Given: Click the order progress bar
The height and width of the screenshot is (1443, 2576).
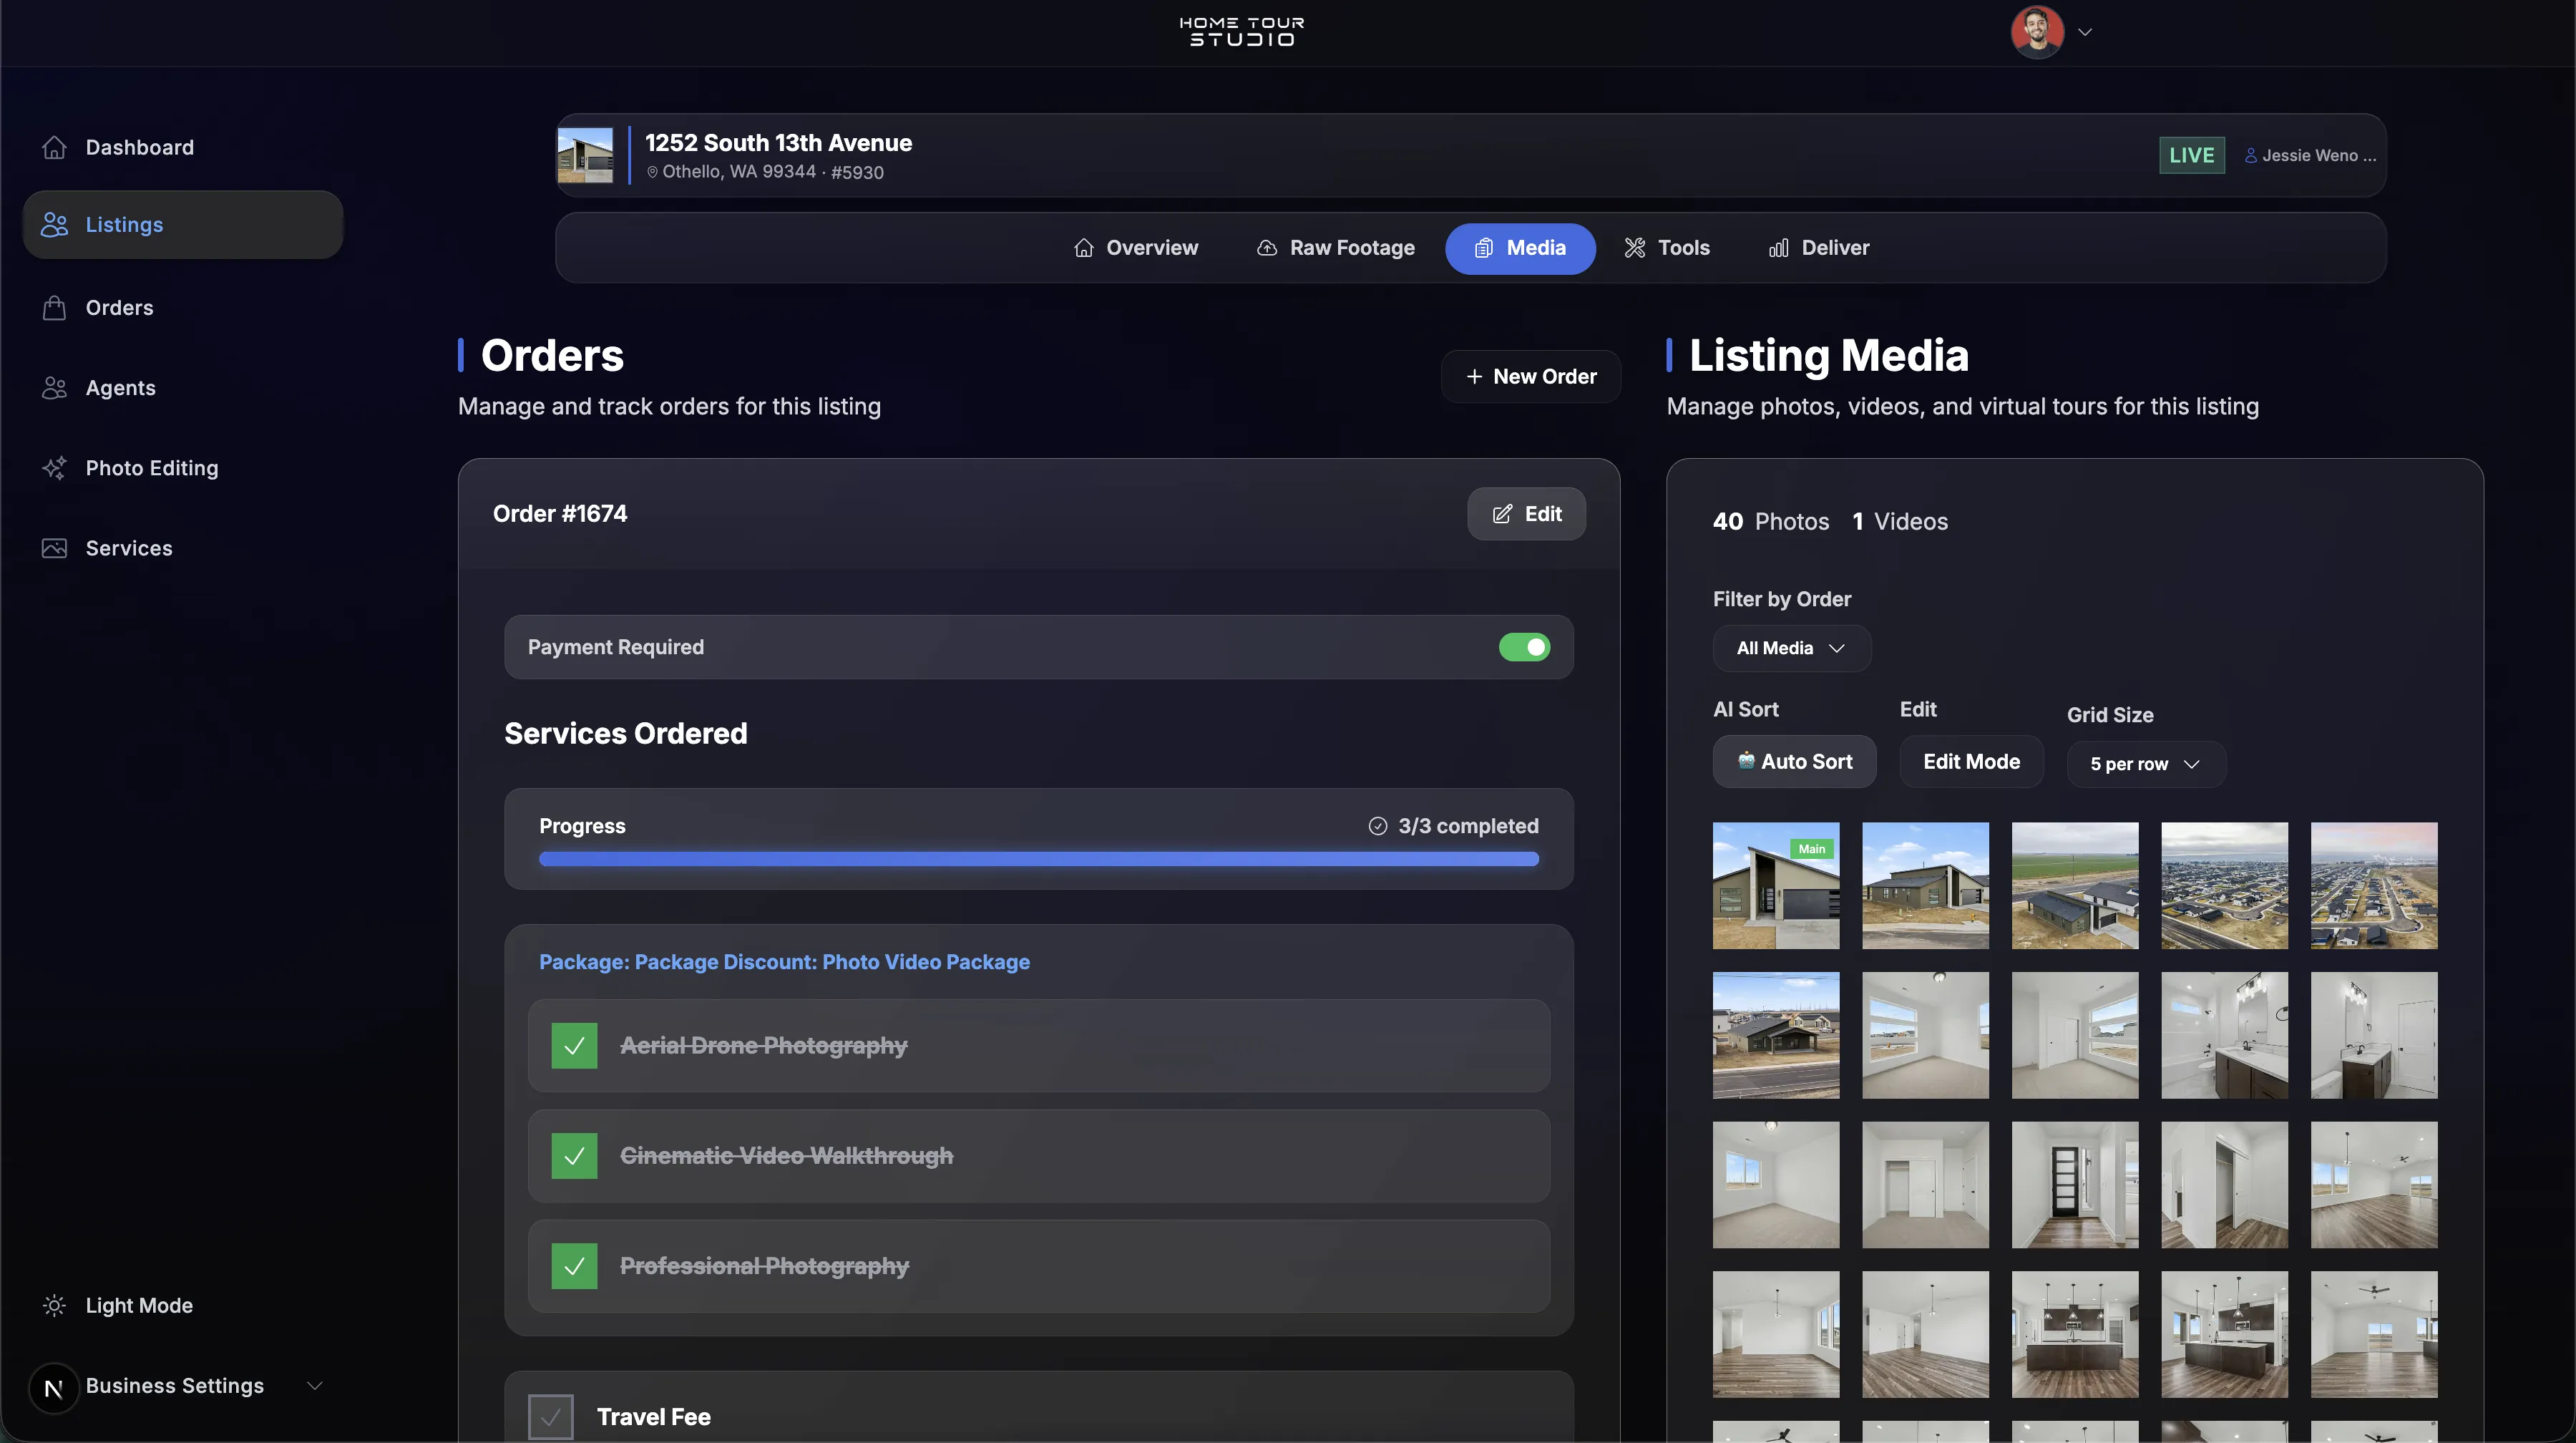Looking at the screenshot, I should (1038, 858).
